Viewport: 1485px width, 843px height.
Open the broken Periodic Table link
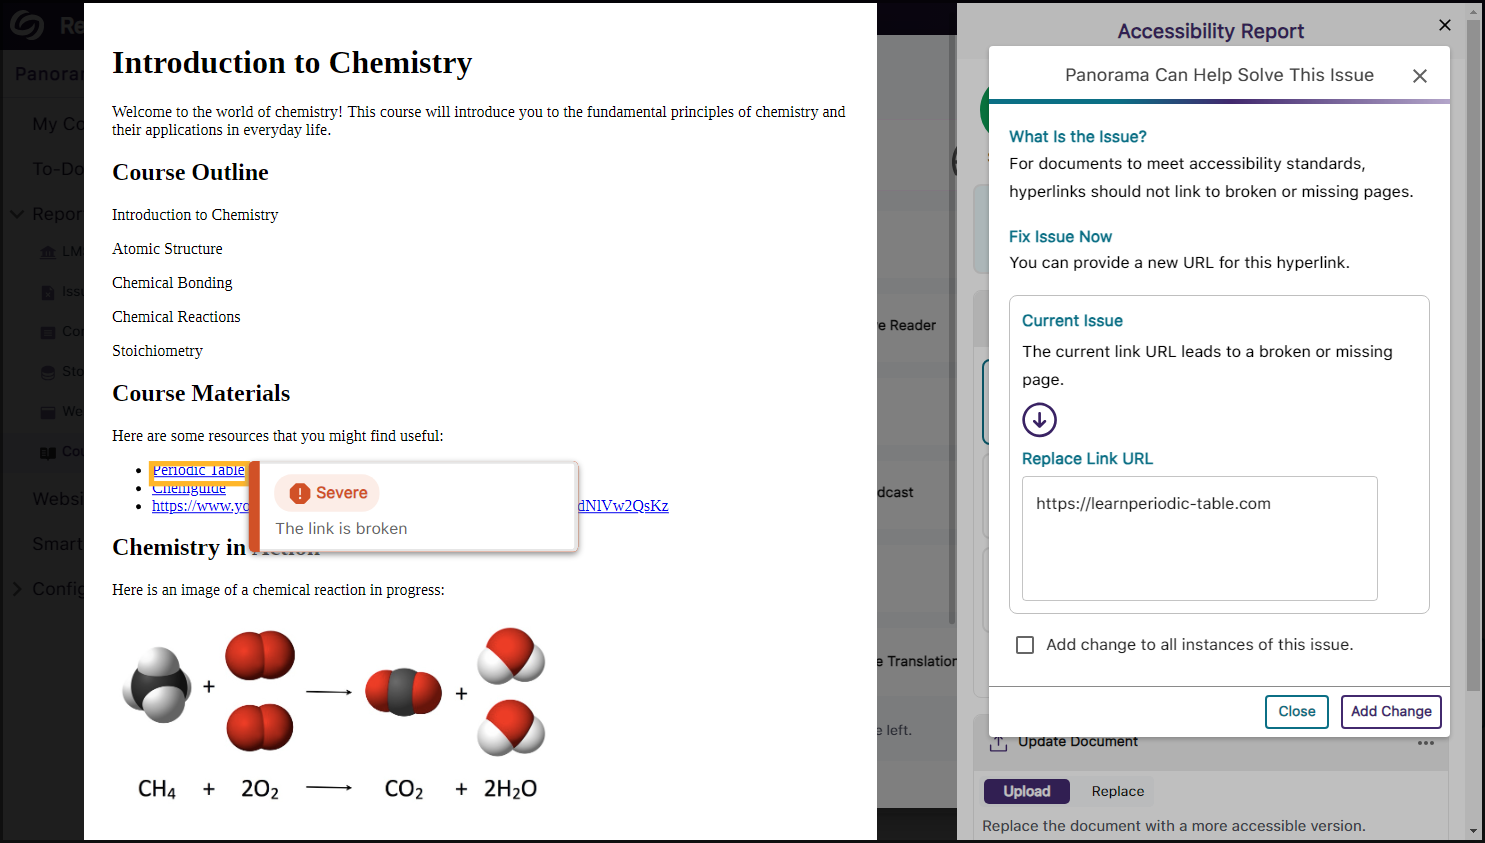click(198, 470)
